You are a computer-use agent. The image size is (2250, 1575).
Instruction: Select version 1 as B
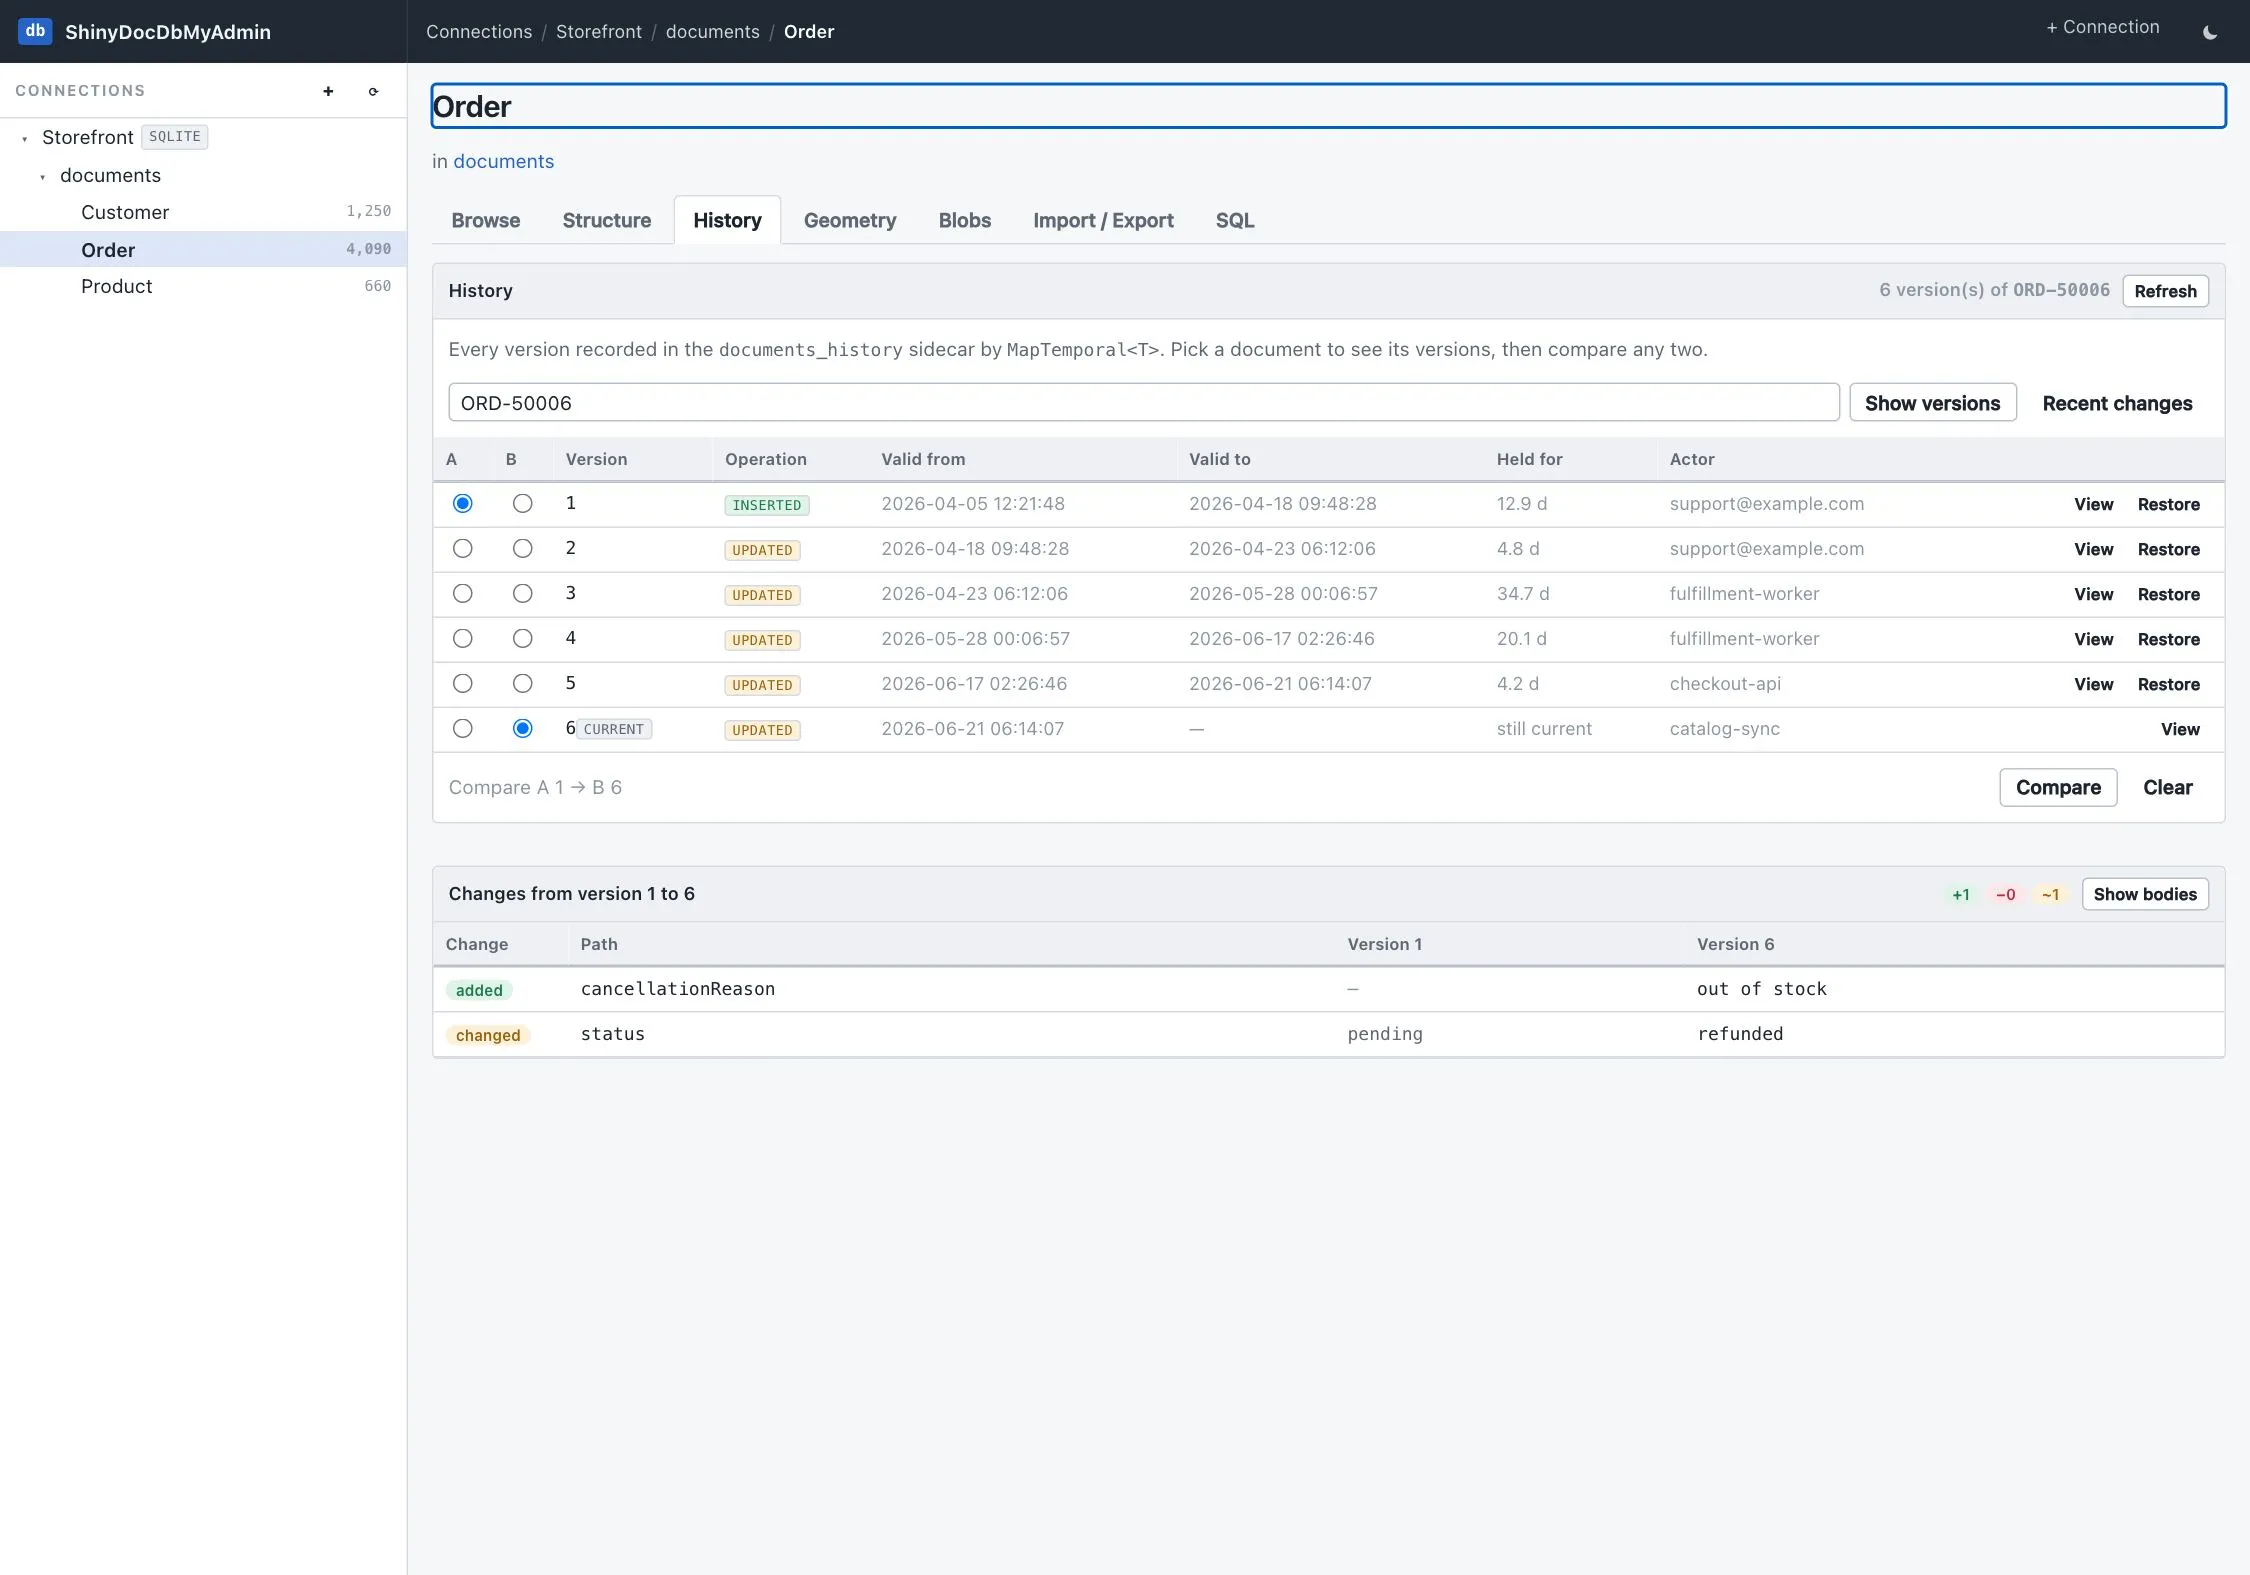522,504
